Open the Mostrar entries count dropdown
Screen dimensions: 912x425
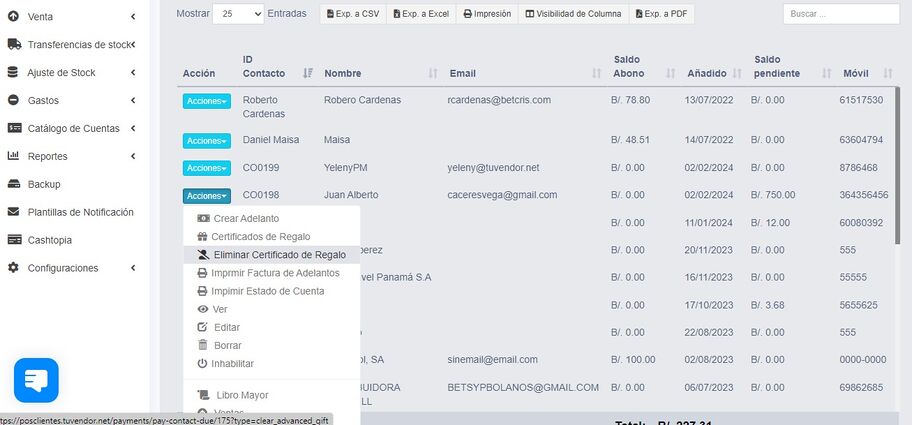(238, 14)
